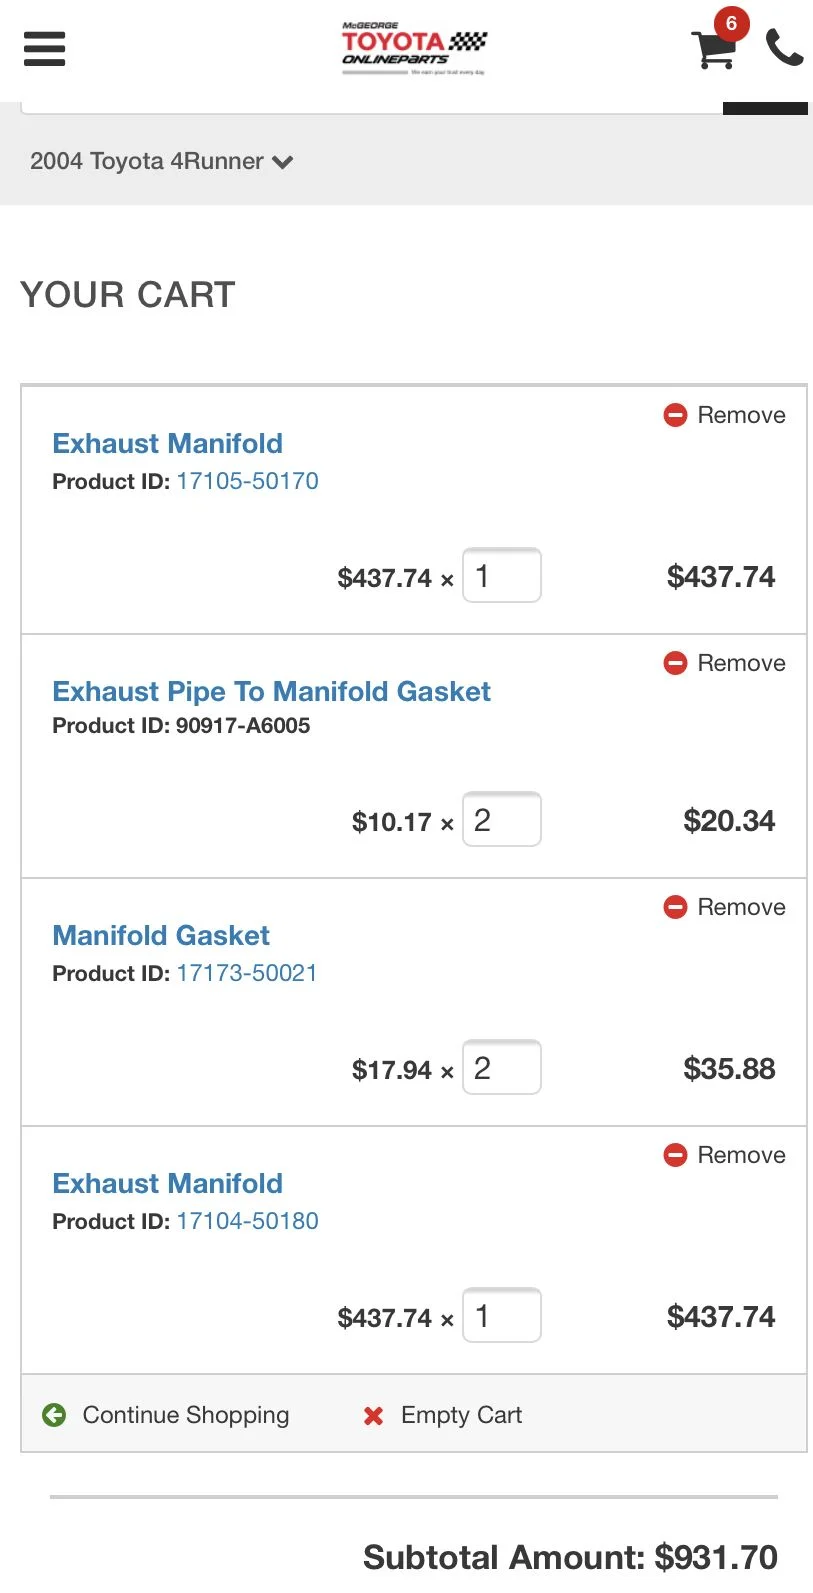Click red remove icon for Exhaust Pipe Gasket
This screenshot has width=813, height=1593.
click(x=675, y=663)
